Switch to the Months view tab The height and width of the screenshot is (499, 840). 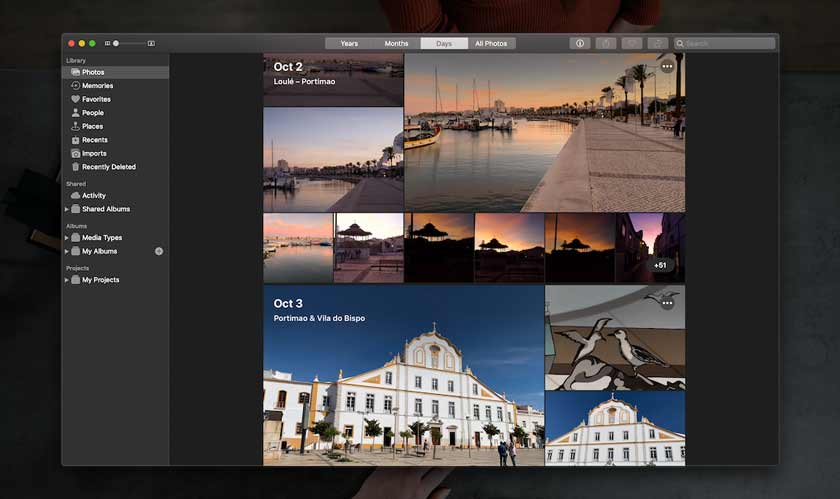coord(396,44)
